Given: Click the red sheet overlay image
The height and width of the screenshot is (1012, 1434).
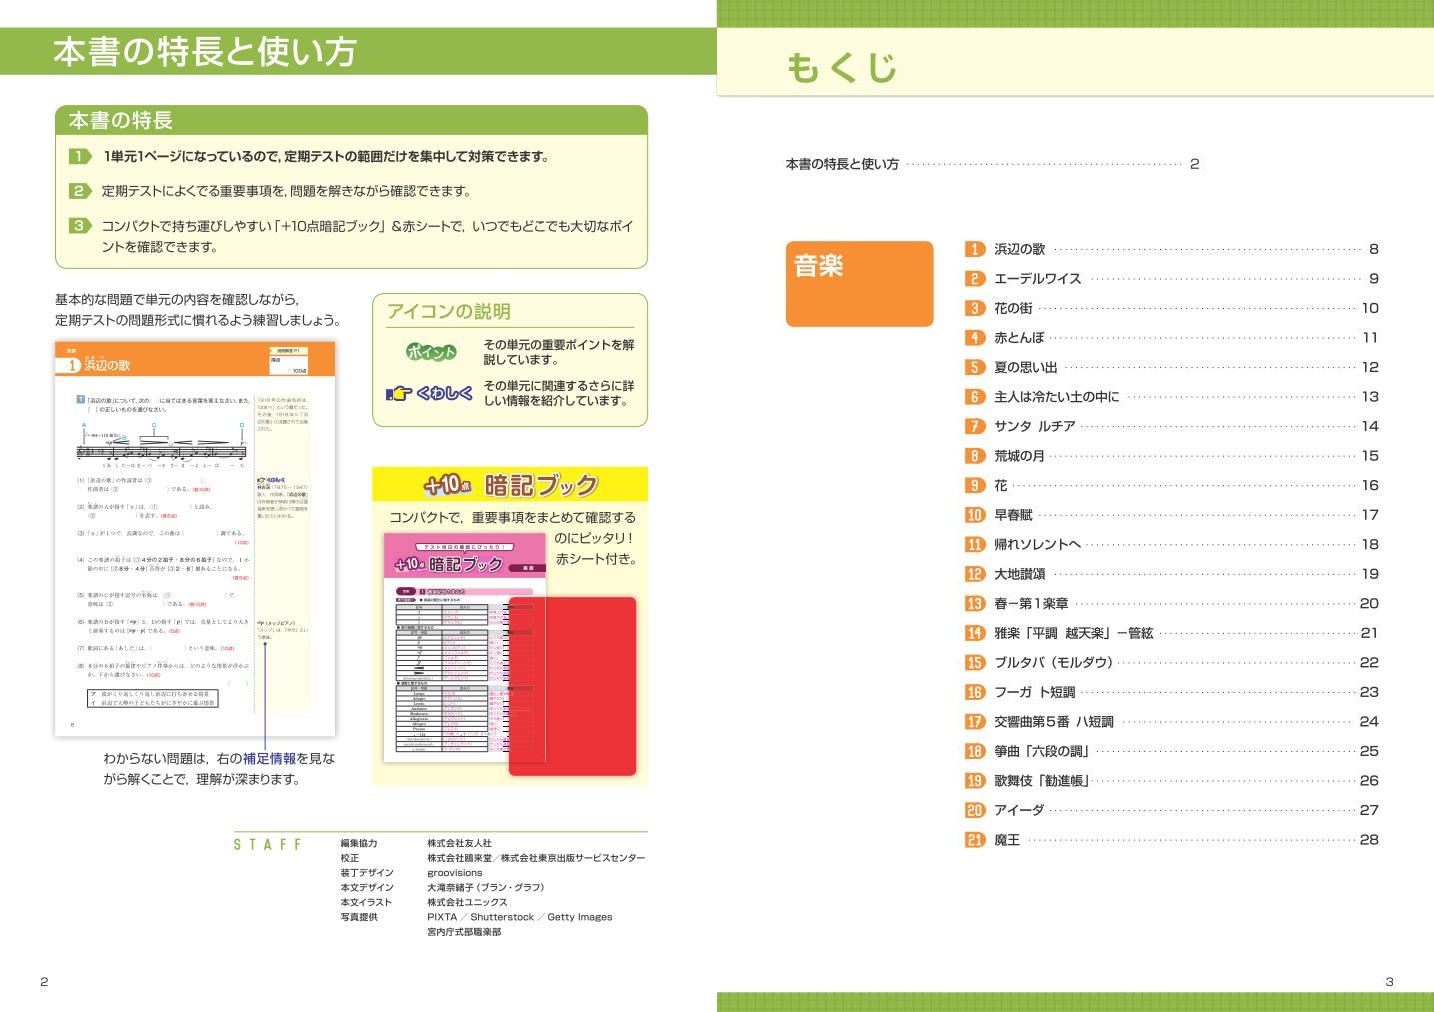Looking at the screenshot, I should click(572, 686).
